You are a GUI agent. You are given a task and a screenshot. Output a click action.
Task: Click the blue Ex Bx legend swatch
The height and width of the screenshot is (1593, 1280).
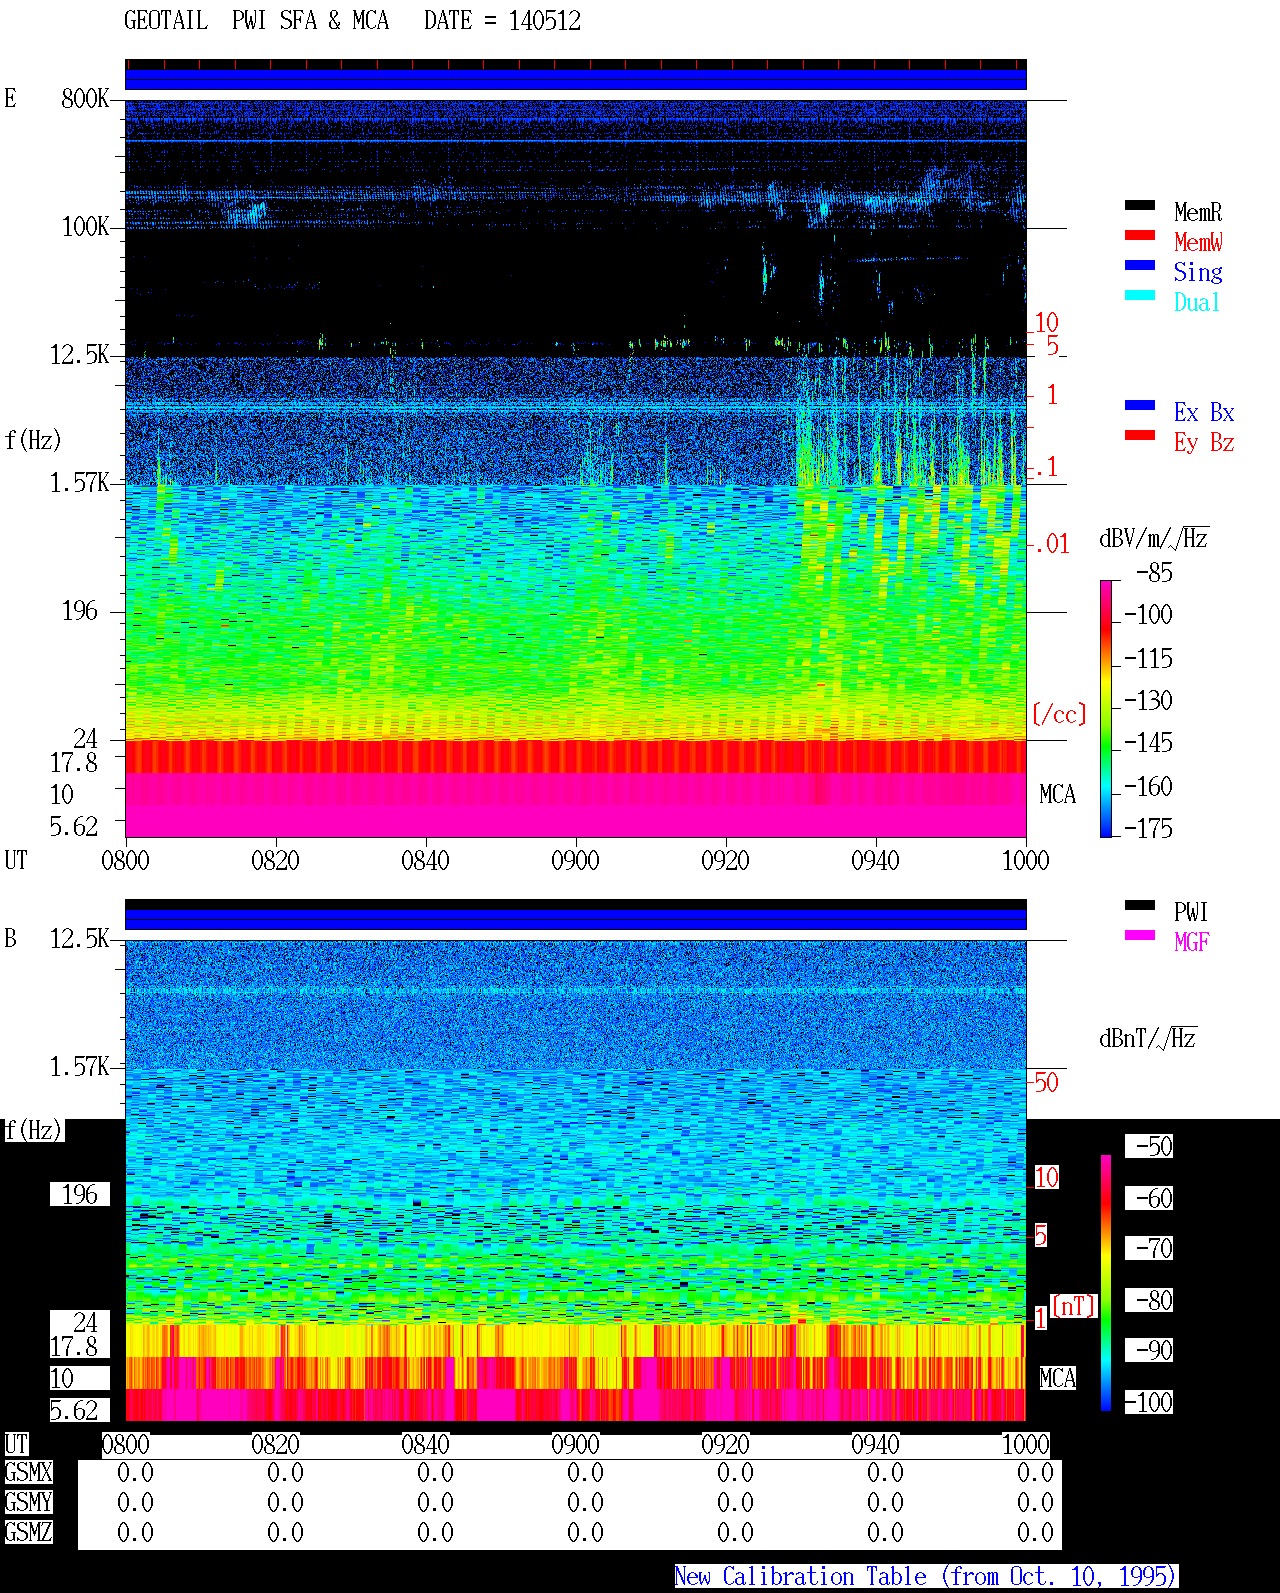(x=1140, y=405)
